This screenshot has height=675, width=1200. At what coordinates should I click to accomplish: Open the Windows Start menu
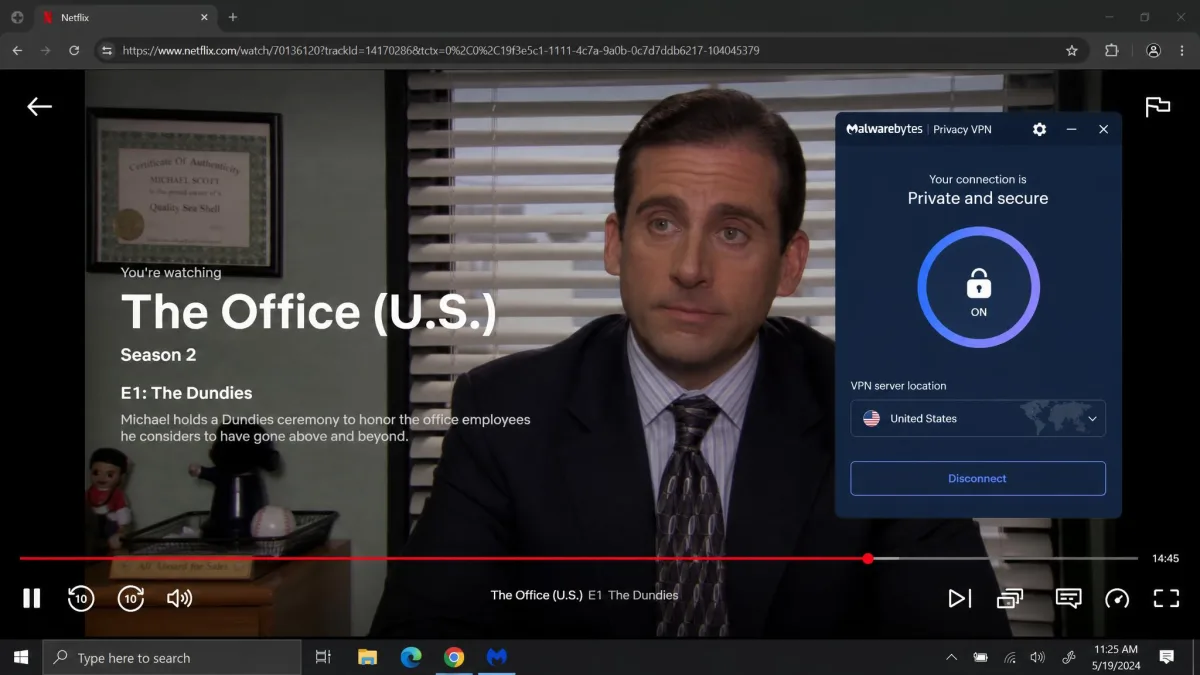click(21, 657)
